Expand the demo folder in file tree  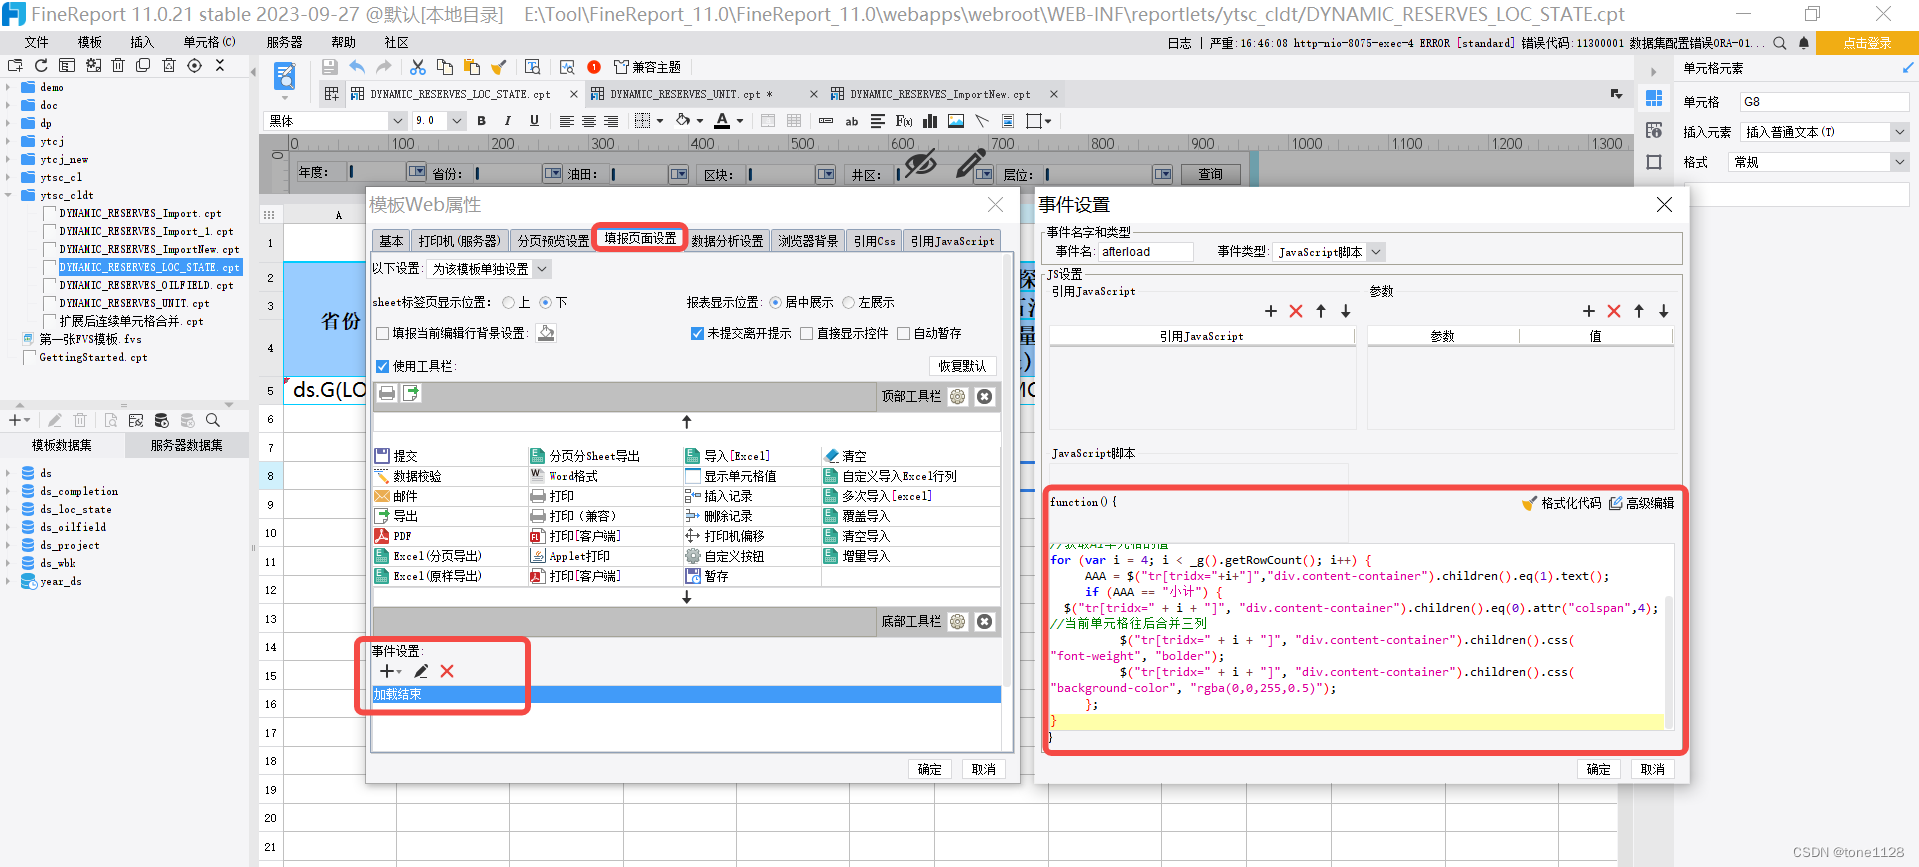point(8,87)
